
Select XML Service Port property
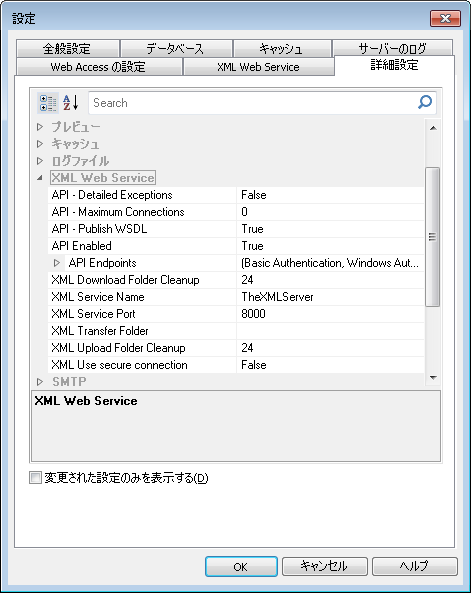142,314
